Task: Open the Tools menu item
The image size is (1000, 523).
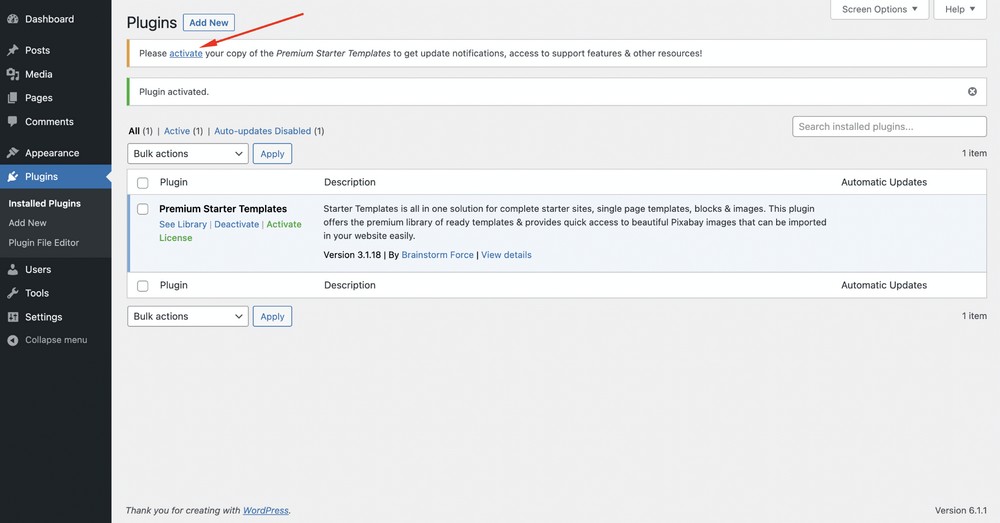Action: click(x=36, y=293)
